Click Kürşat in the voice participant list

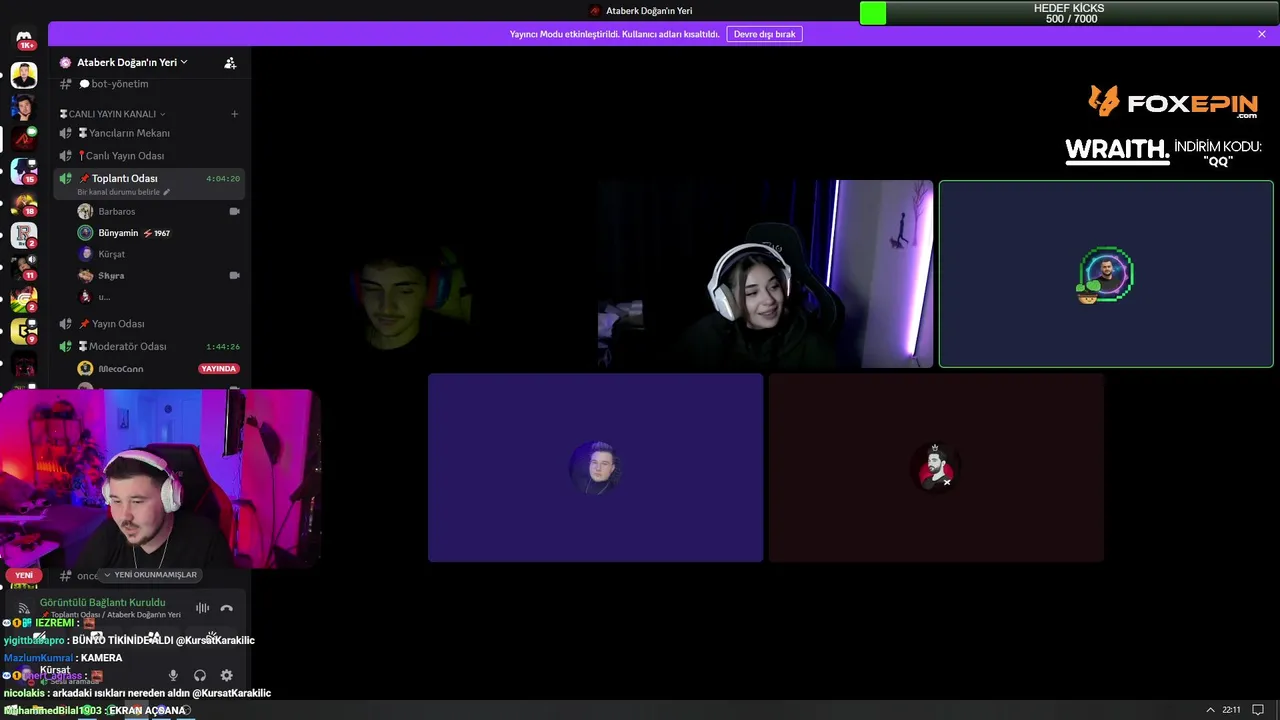click(x=112, y=254)
